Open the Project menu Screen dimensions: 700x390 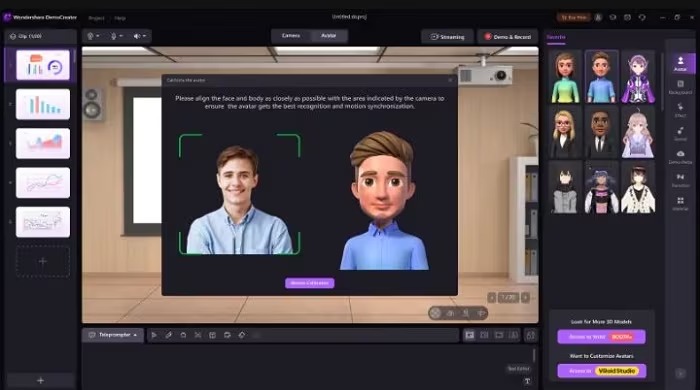pos(96,18)
